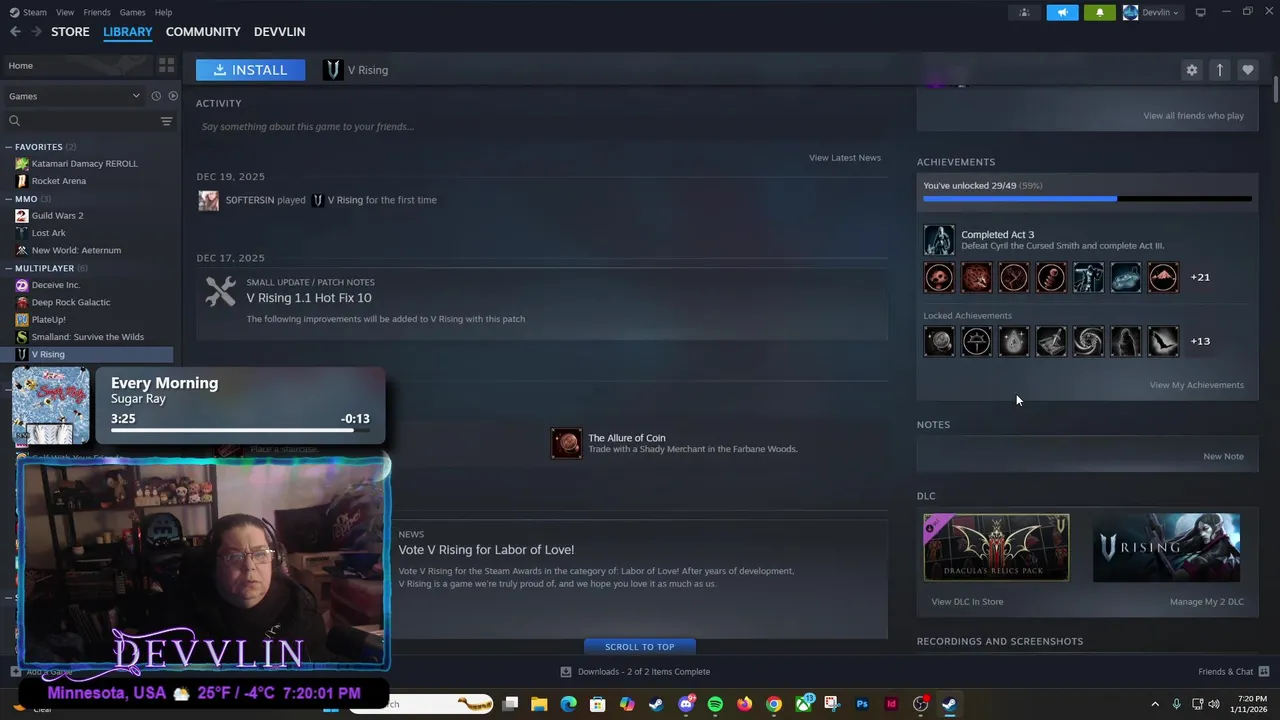Open the Help menu
The height and width of the screenshot is (720, 1280).
pos(163,12)
